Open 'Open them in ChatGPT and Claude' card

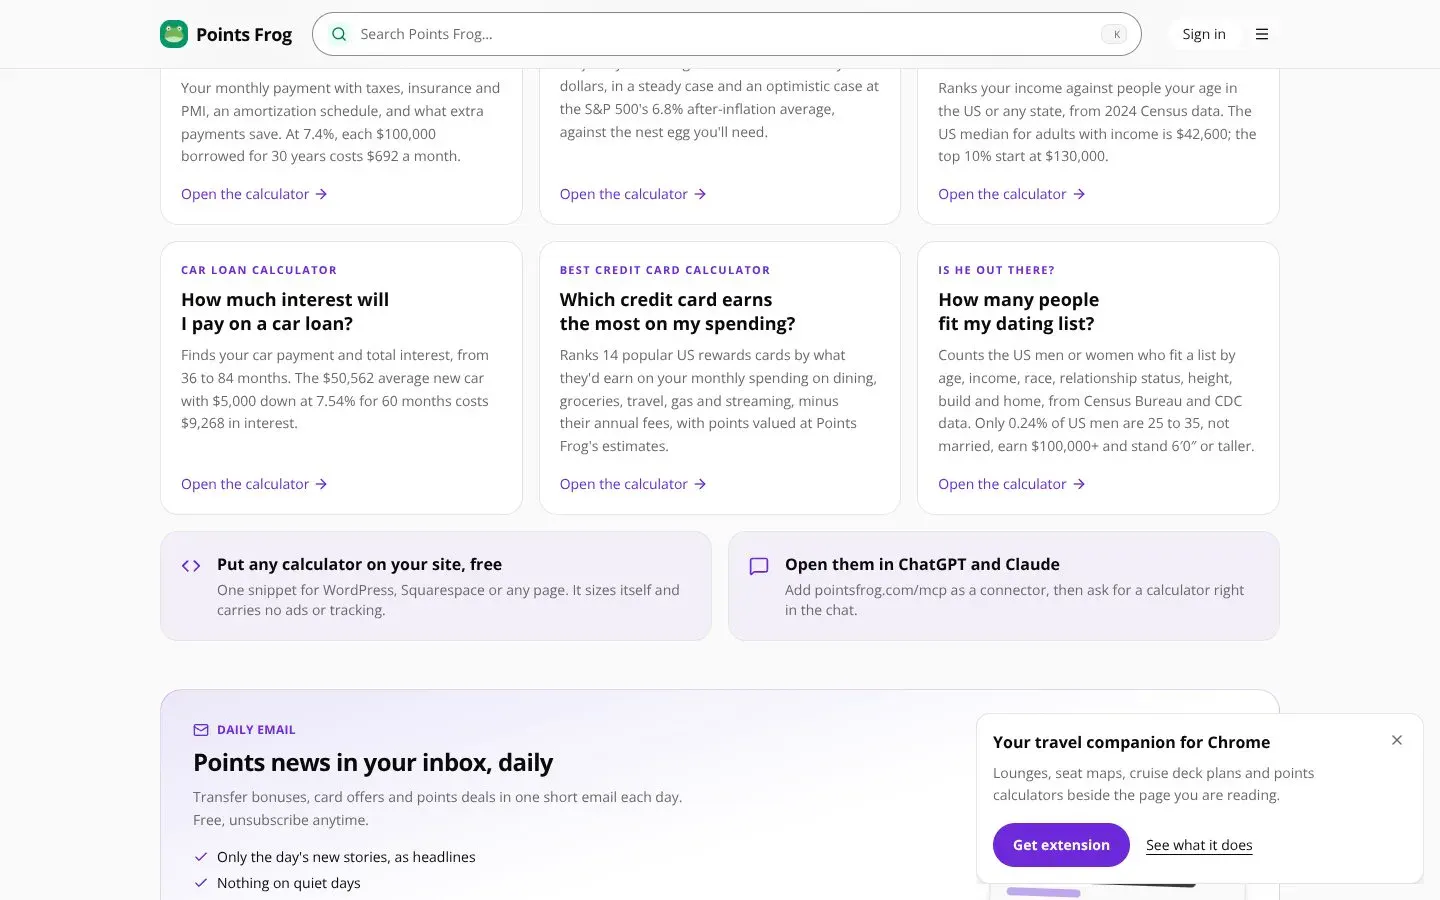[x=1004, y=586]
